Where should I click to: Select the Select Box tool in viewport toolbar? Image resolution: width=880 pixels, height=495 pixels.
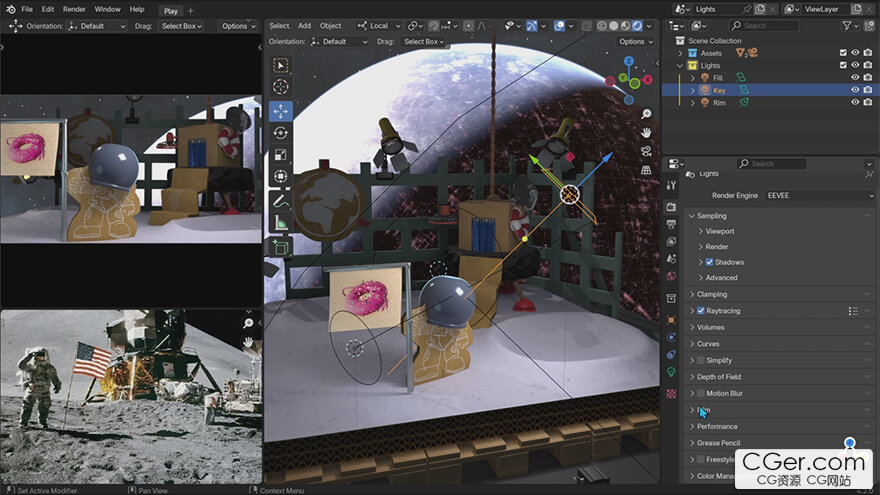click(x=281, y=66)
